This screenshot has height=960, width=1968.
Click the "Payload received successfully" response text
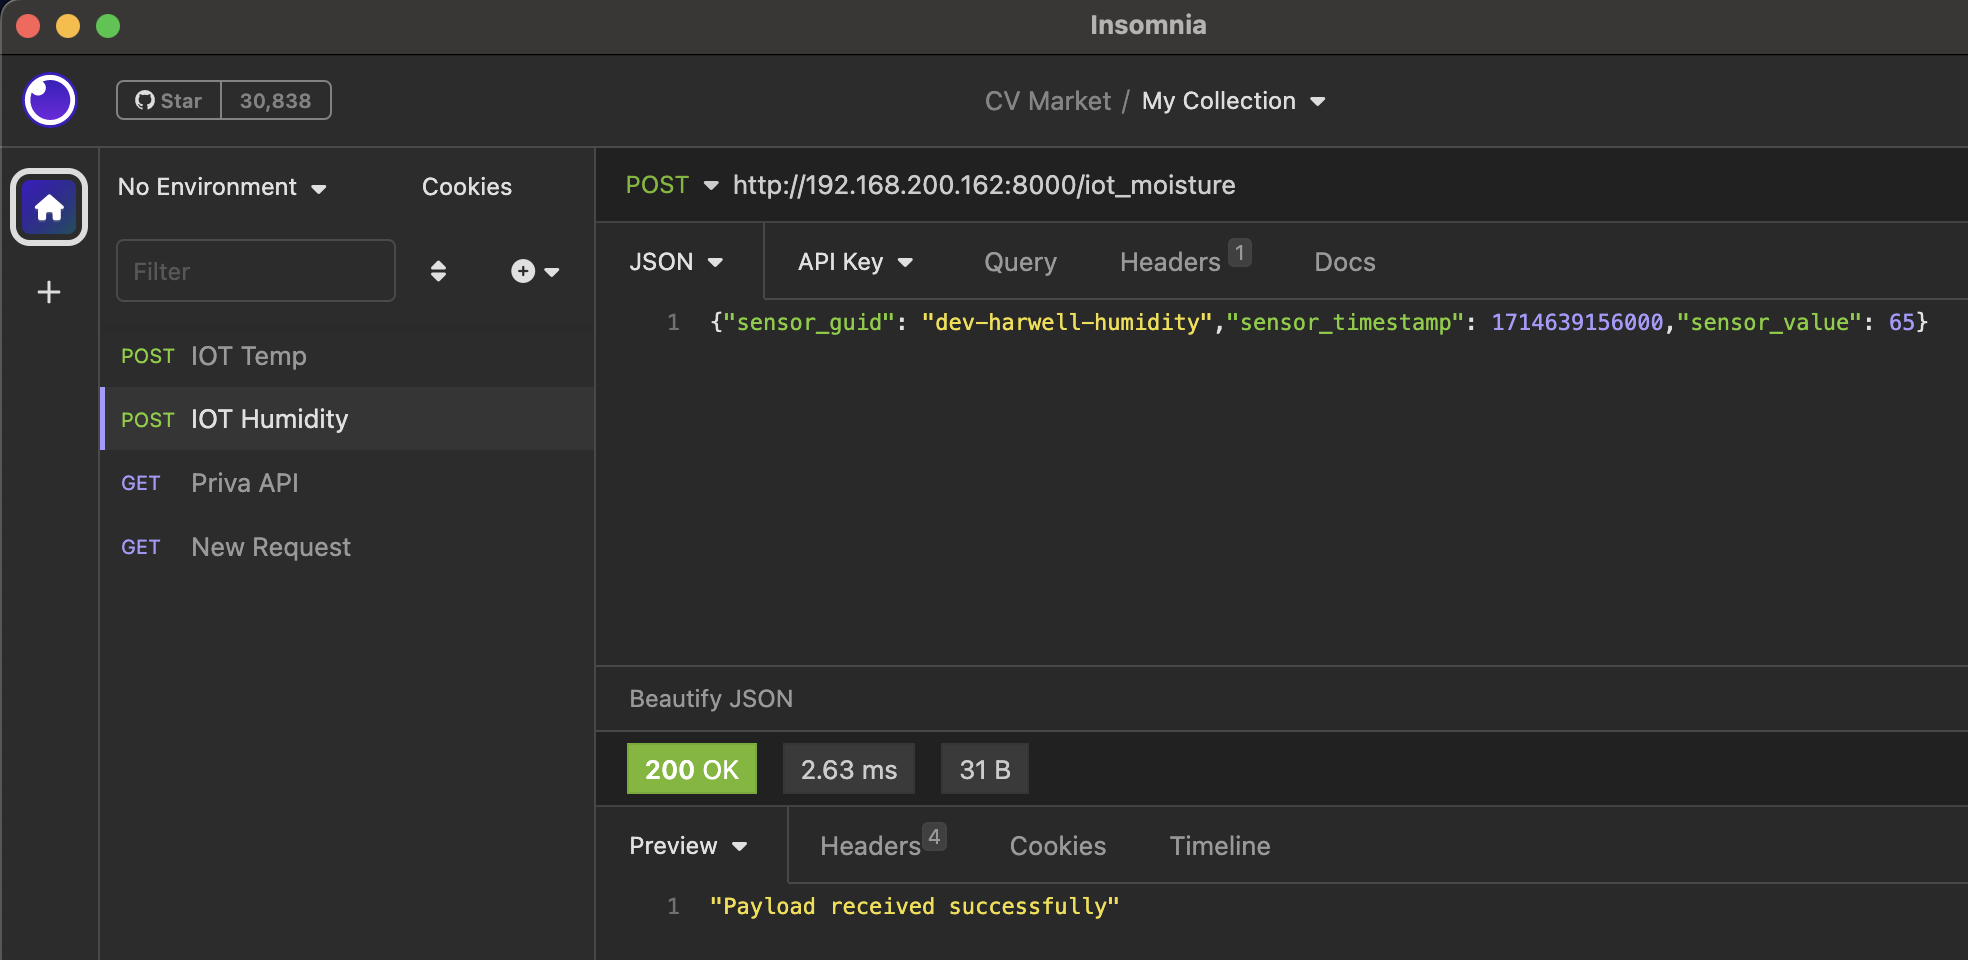915,906
